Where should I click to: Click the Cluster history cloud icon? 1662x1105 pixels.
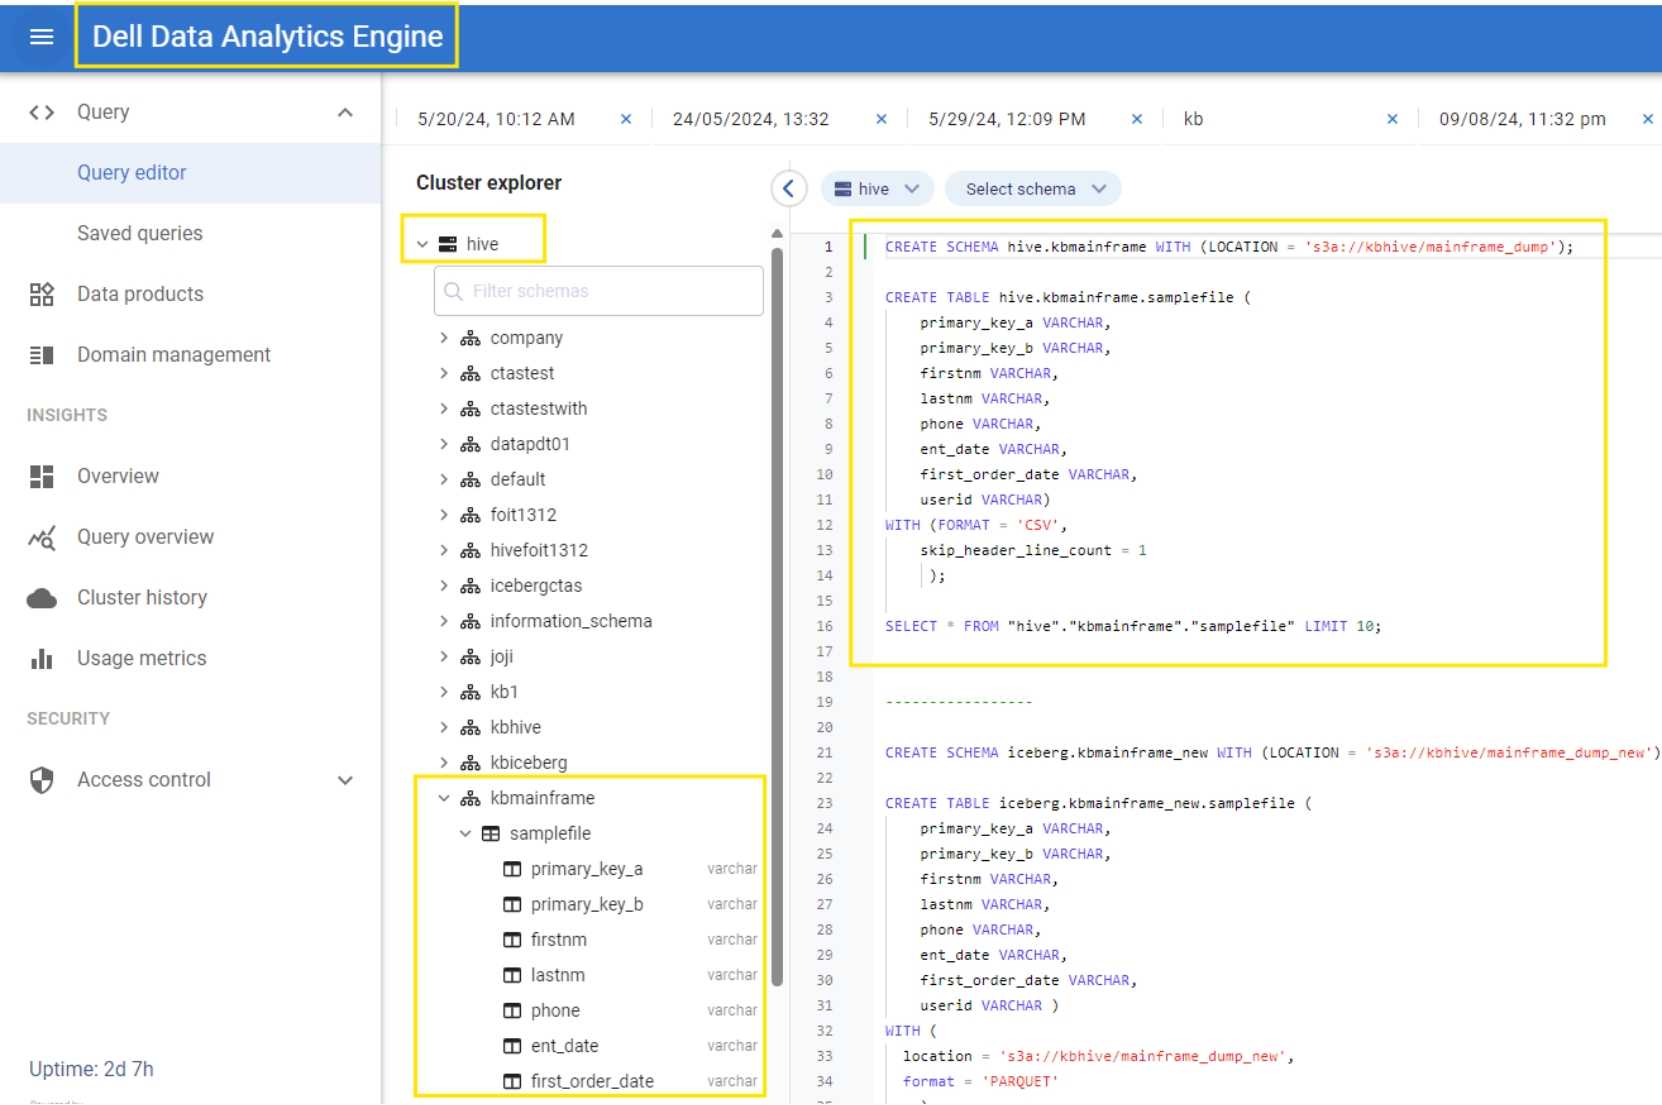[x=41, y=598]
